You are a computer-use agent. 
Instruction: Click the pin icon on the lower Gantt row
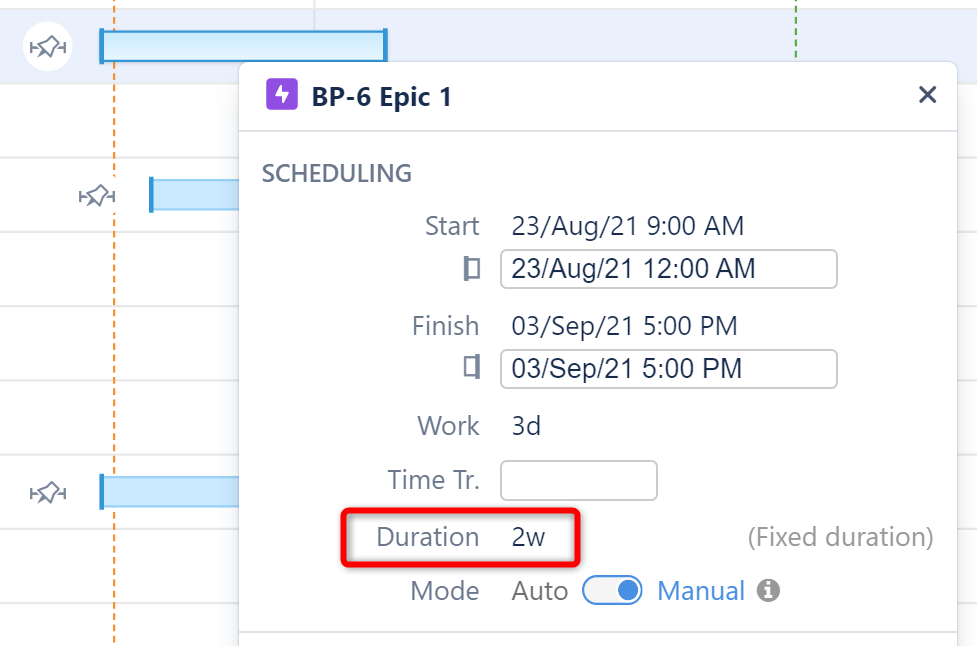[47, 491]
